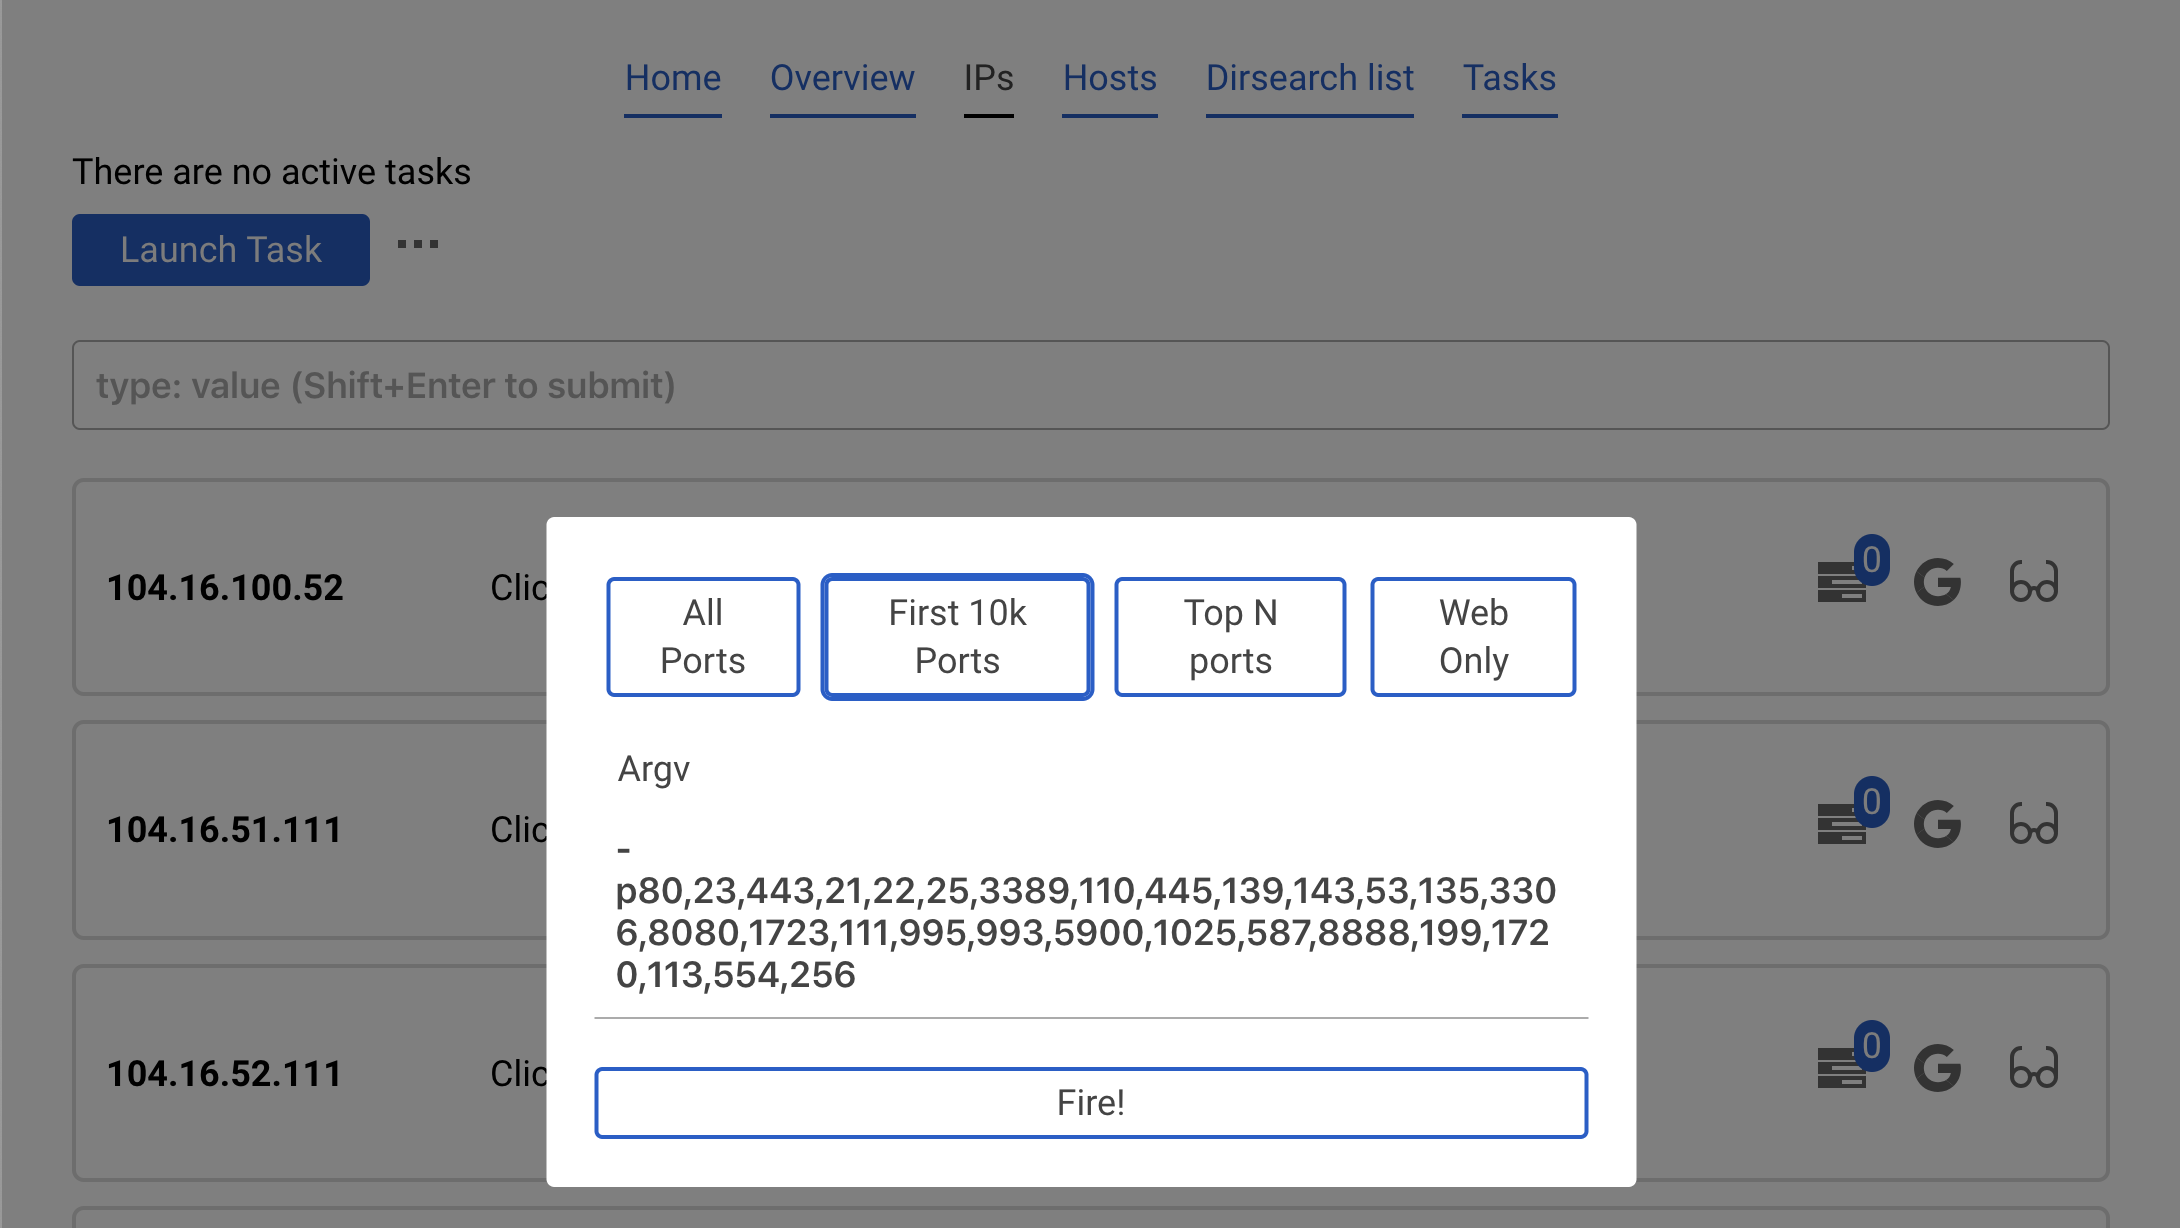Image resolution: width=2180 pixels, height=1228 pixels.
Task: Expand the three-dots menu beside Launch Task
Action: [x=418, y=245]
